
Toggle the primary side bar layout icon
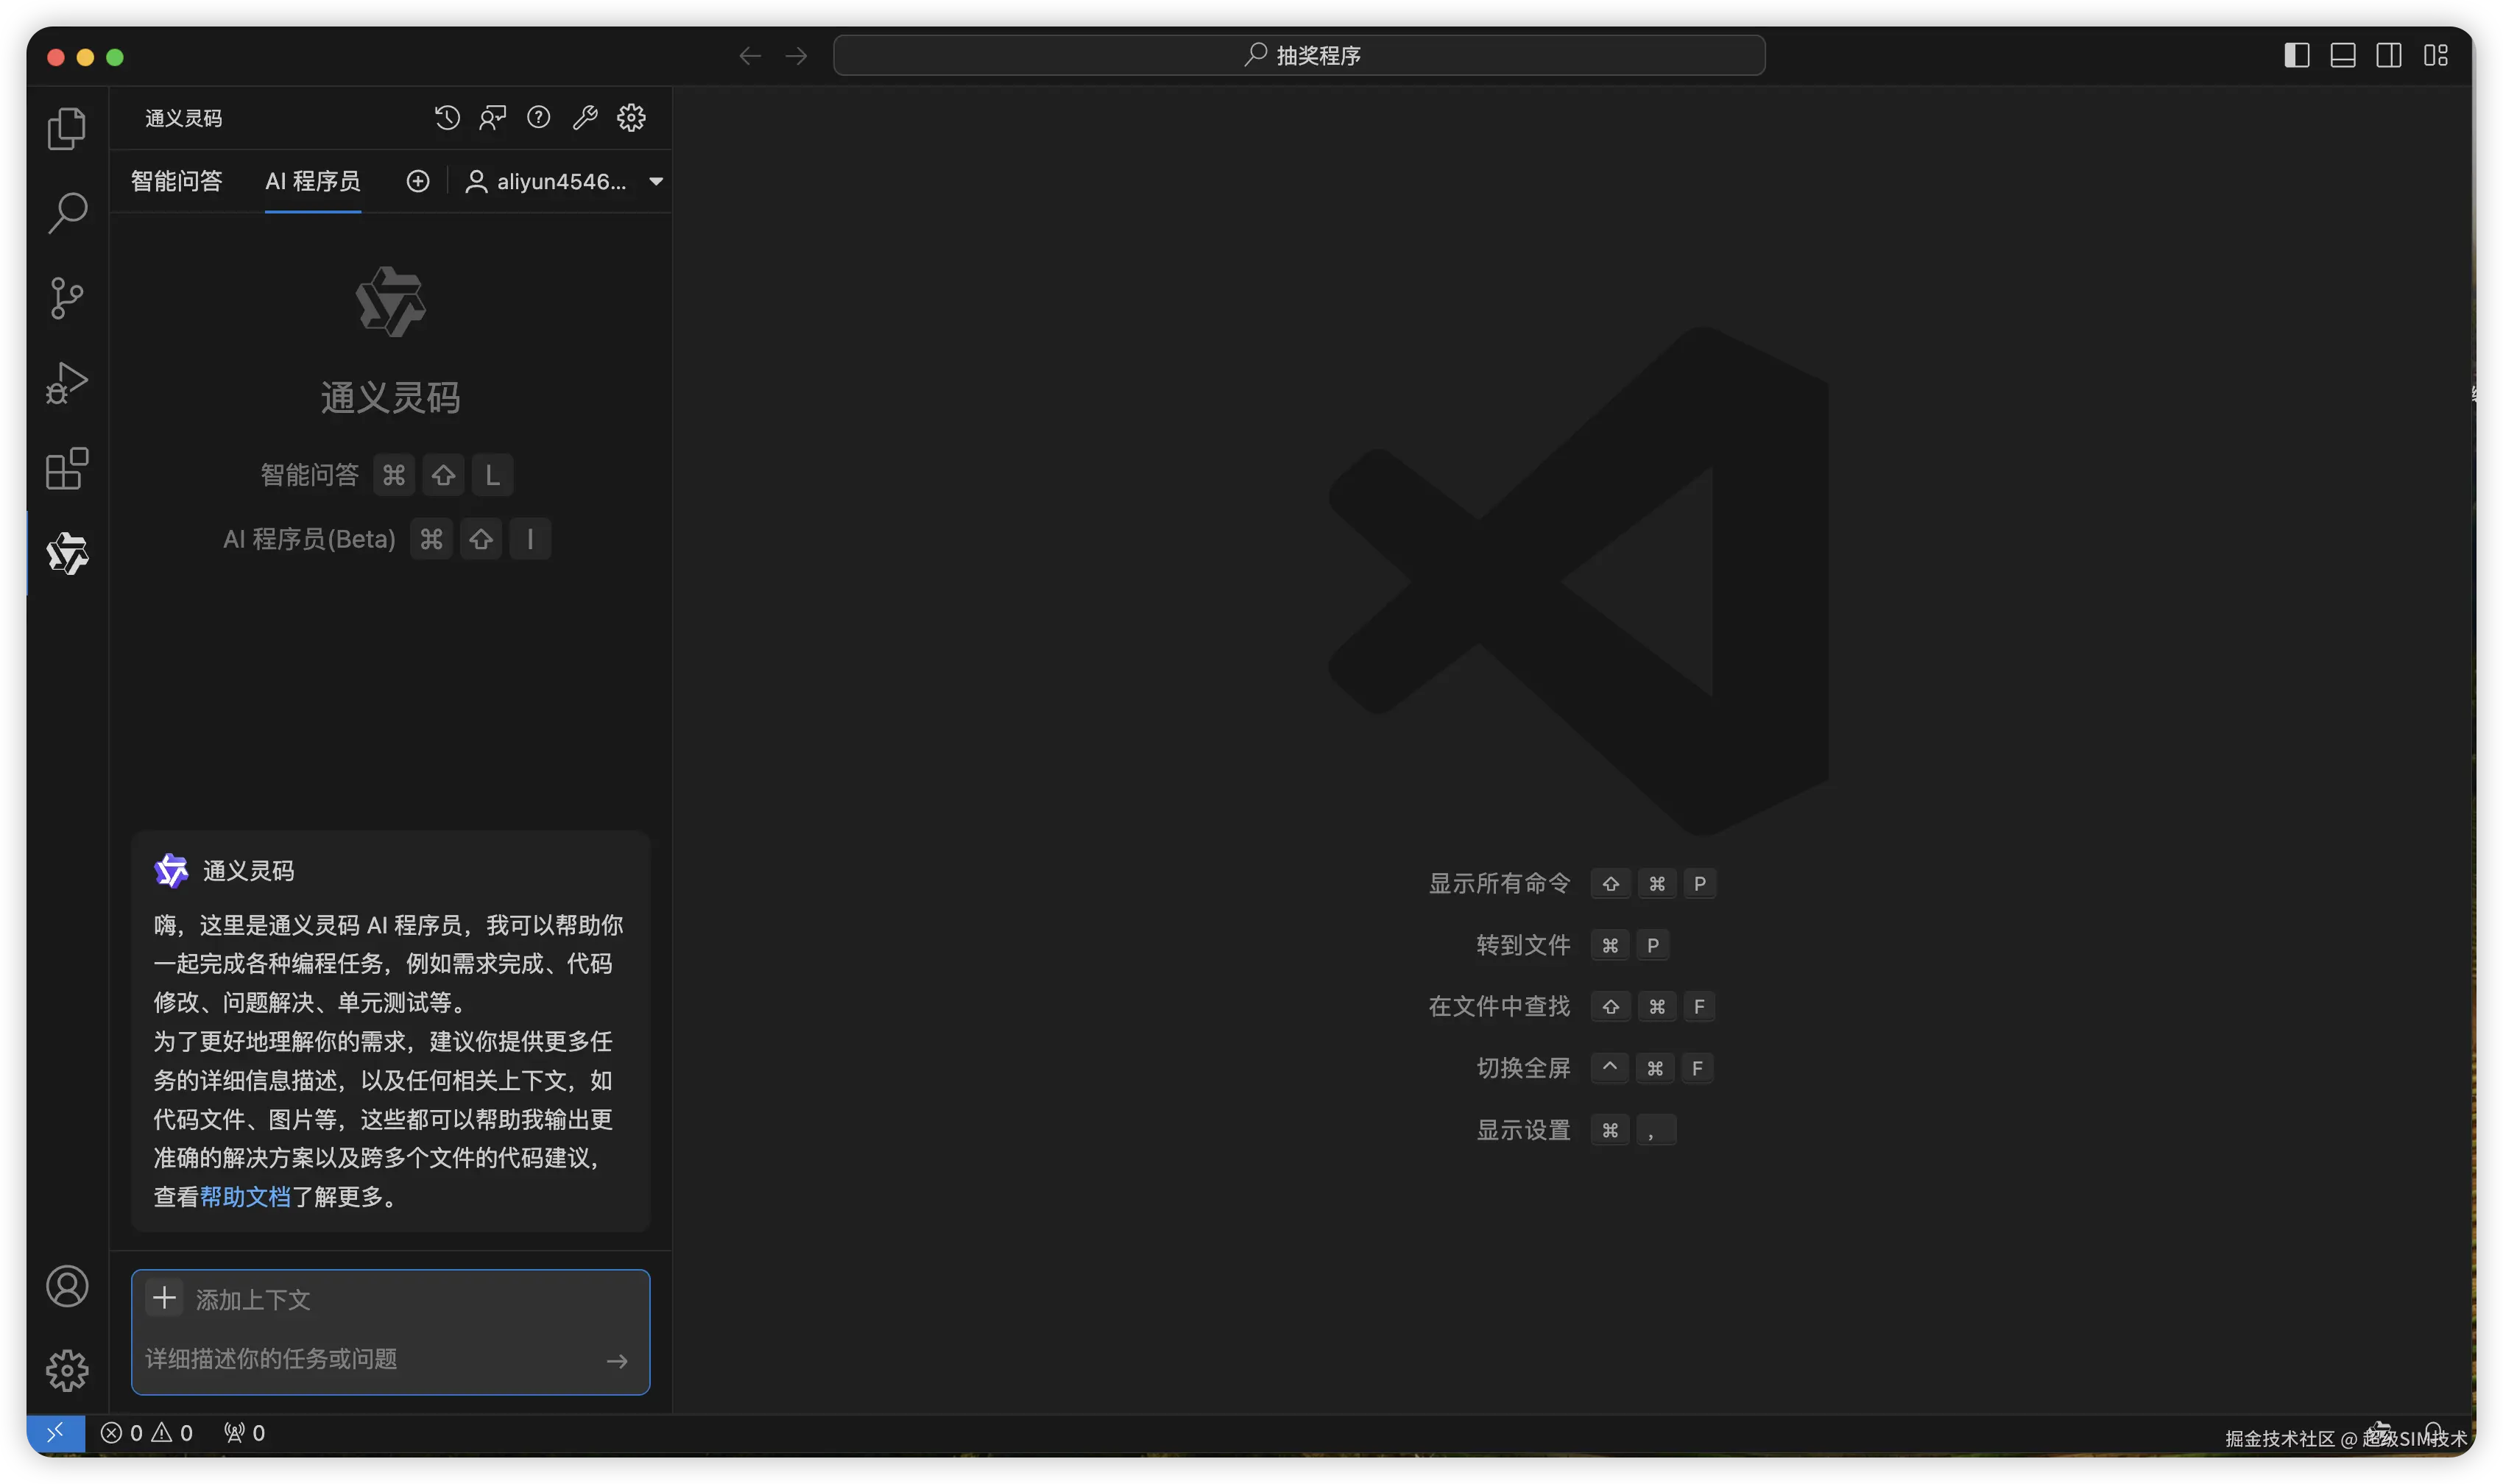click(2297, 55)
